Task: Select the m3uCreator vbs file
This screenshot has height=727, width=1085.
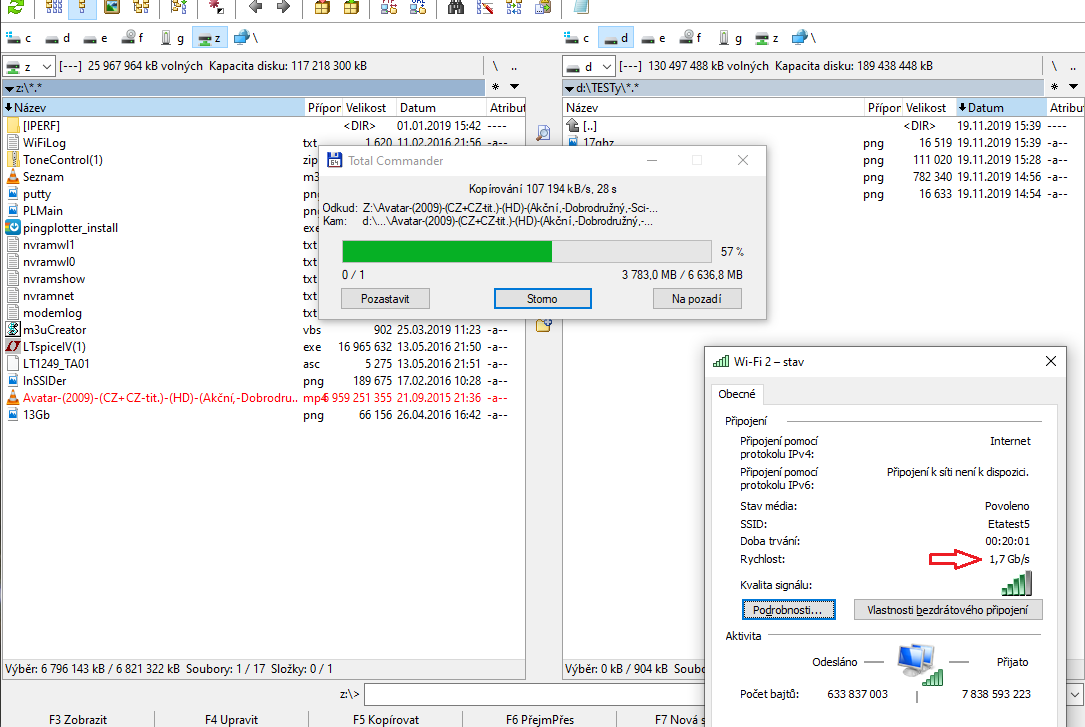Action: pos(263,330)
